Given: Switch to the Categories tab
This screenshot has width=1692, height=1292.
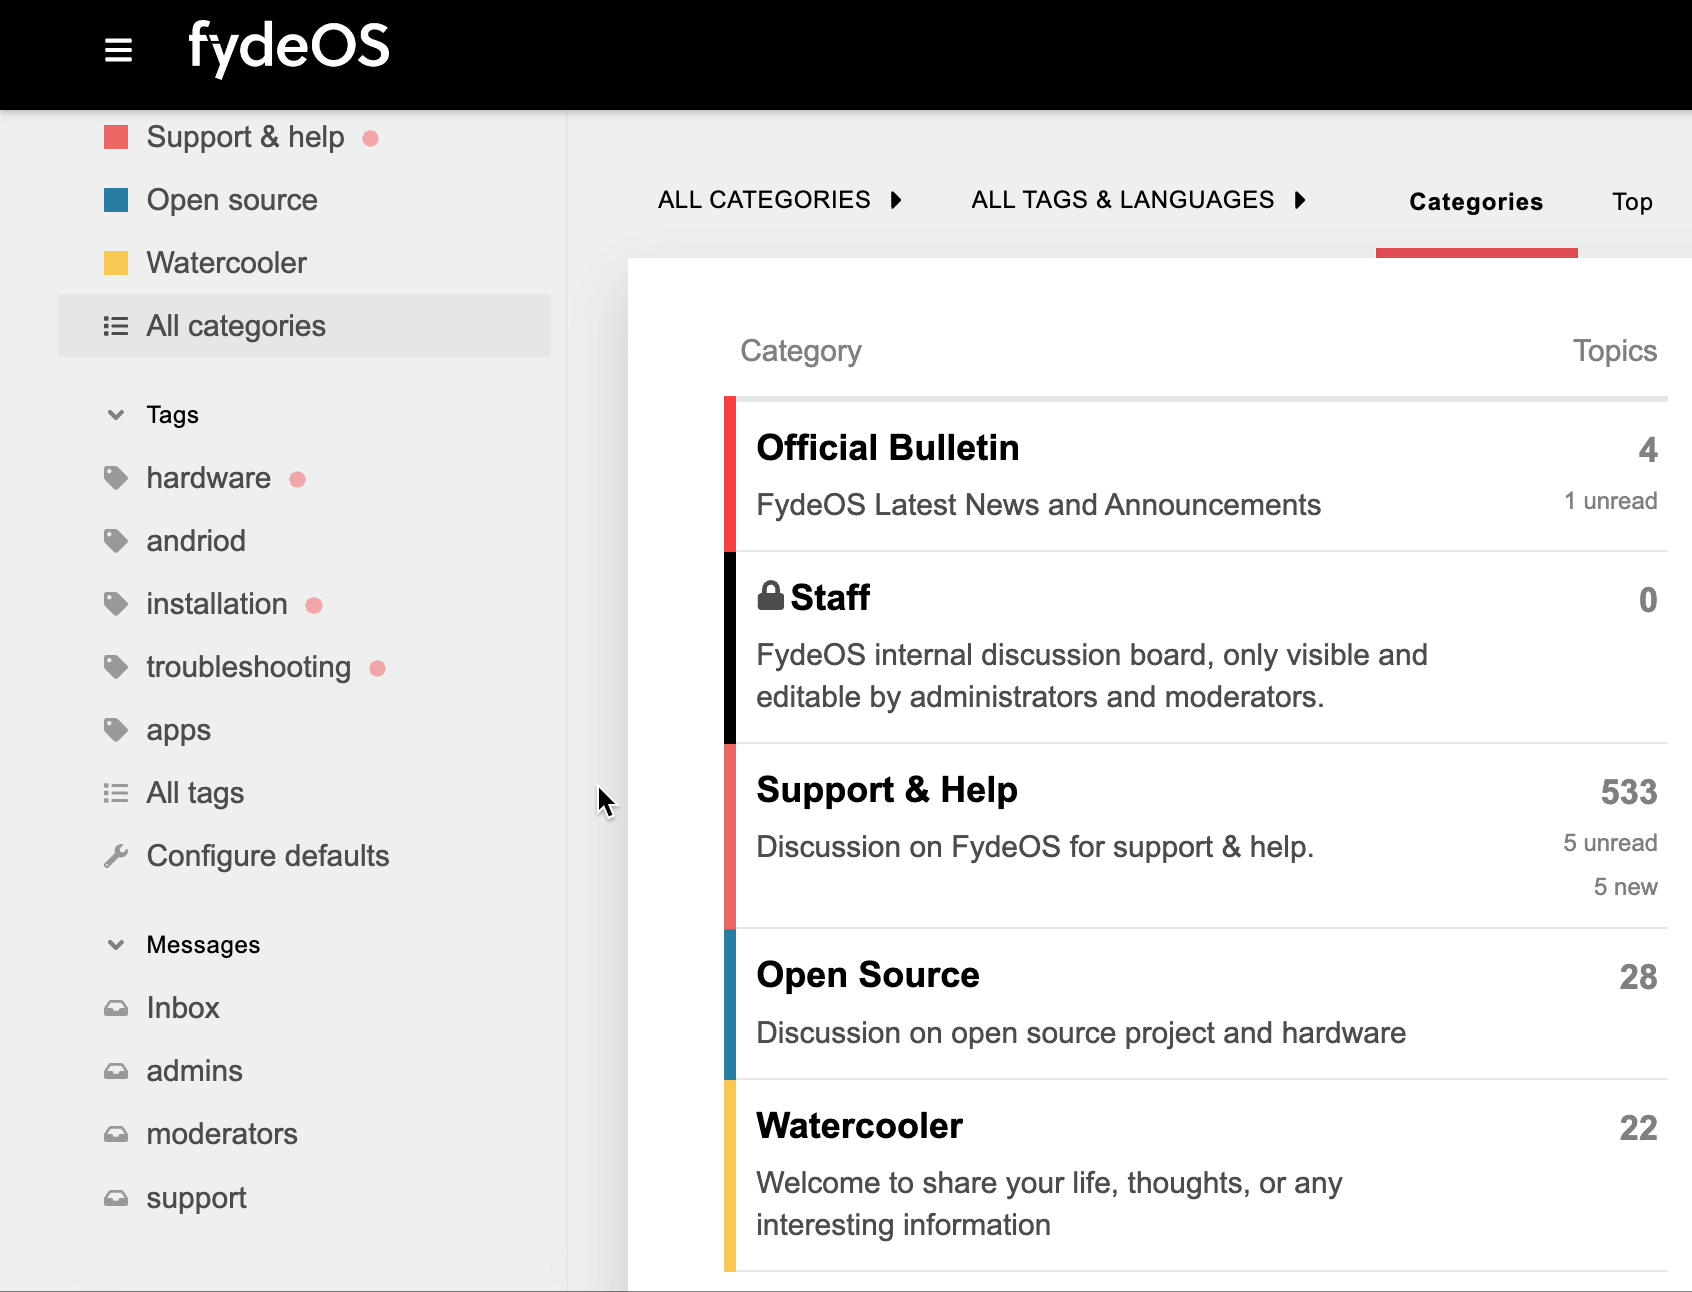Looking at the screenshot, I should click(x=1476, y=202).
